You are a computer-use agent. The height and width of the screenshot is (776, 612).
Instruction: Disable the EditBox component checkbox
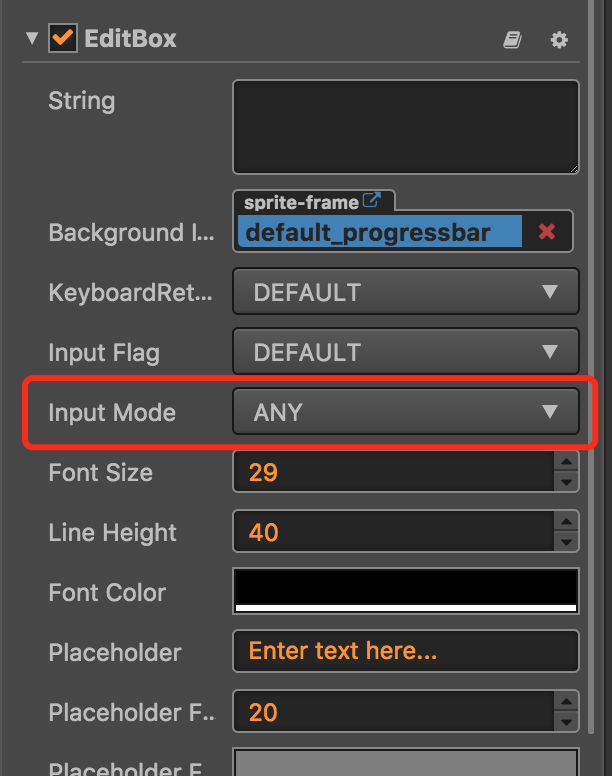[63, 39]
